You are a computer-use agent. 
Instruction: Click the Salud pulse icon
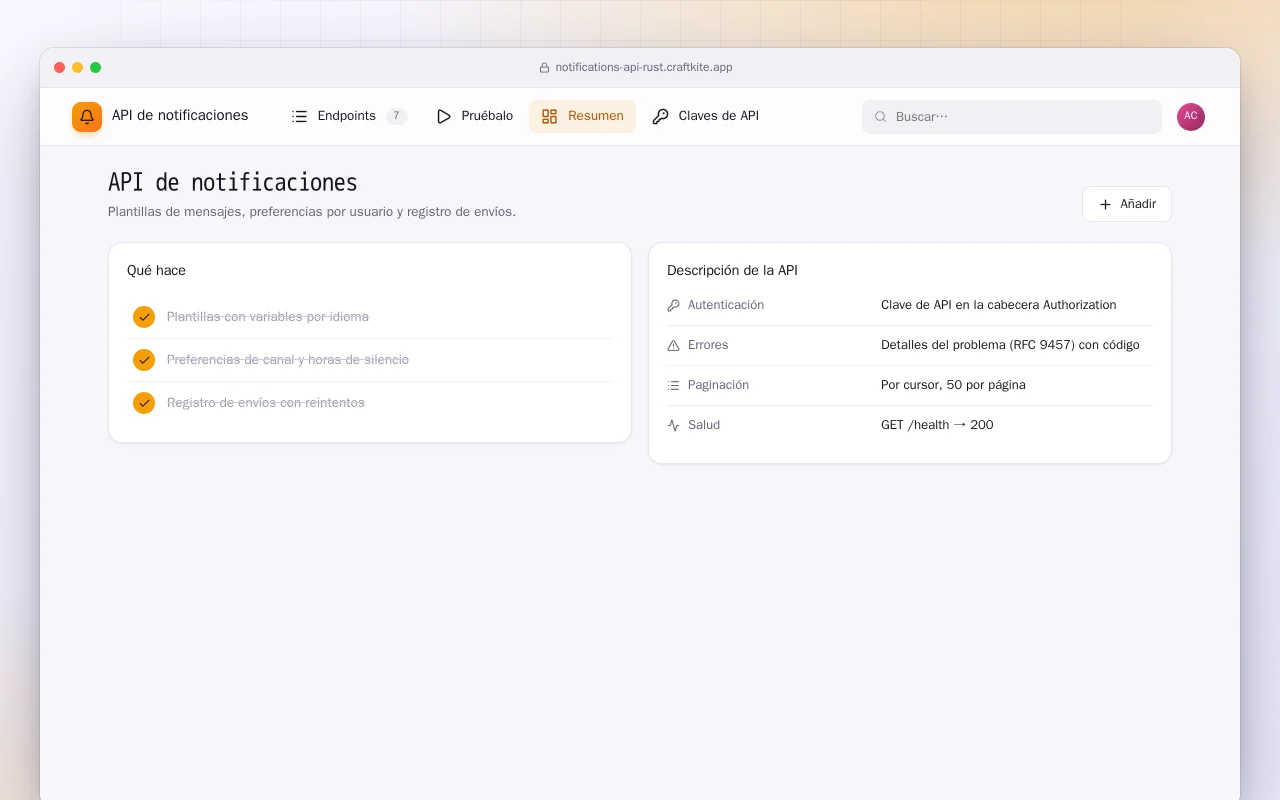pos(673,425)
